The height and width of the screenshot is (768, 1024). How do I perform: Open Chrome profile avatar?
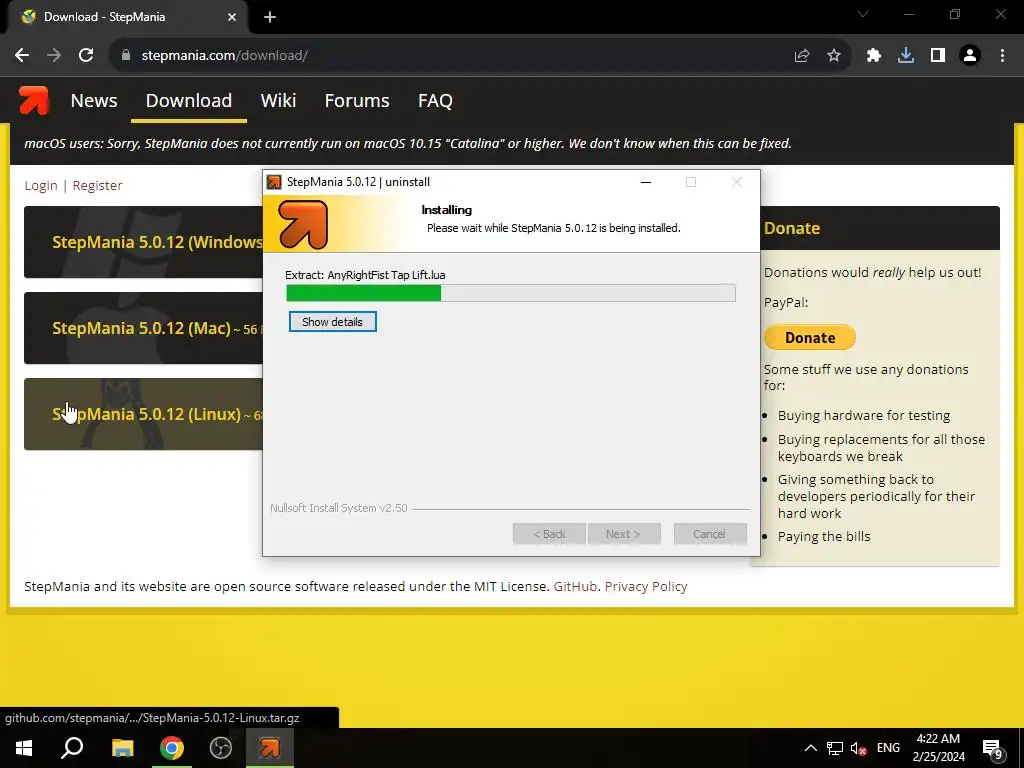970,56
